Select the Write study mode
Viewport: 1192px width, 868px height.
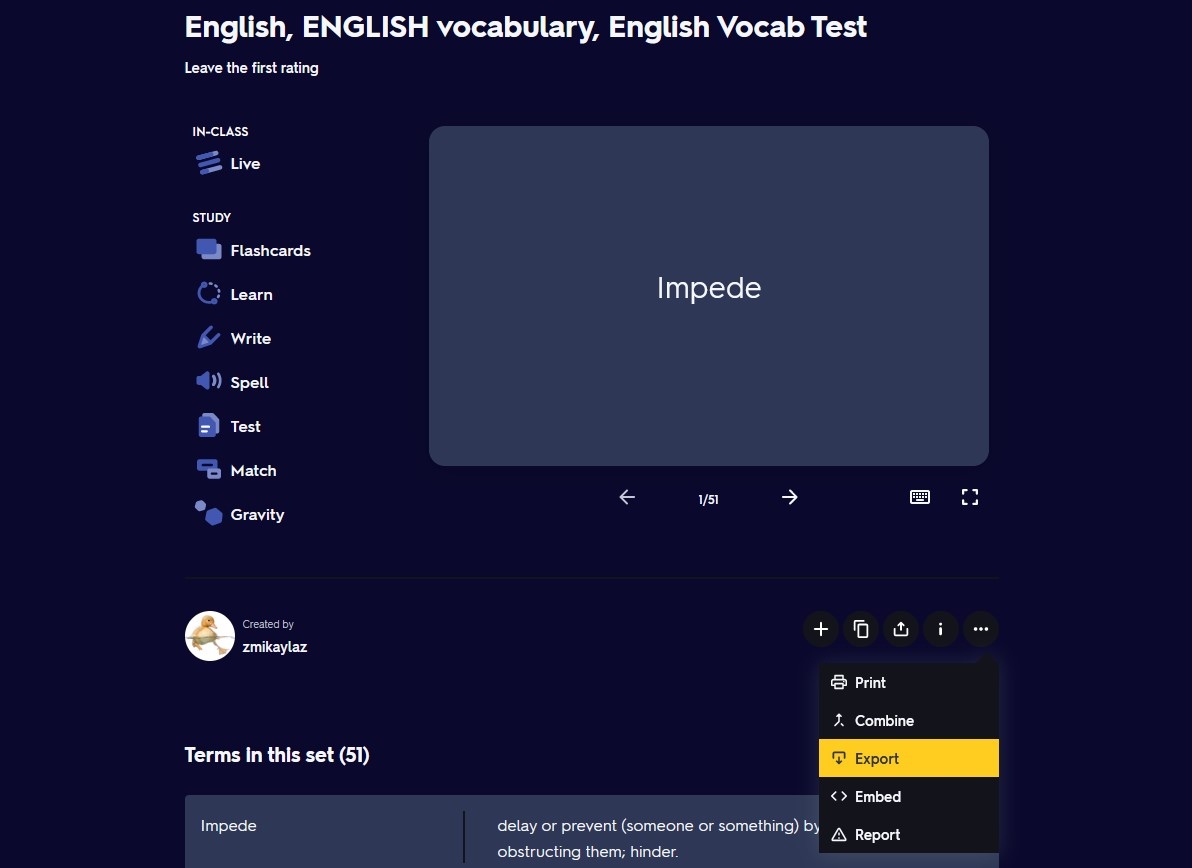(250, 338)
